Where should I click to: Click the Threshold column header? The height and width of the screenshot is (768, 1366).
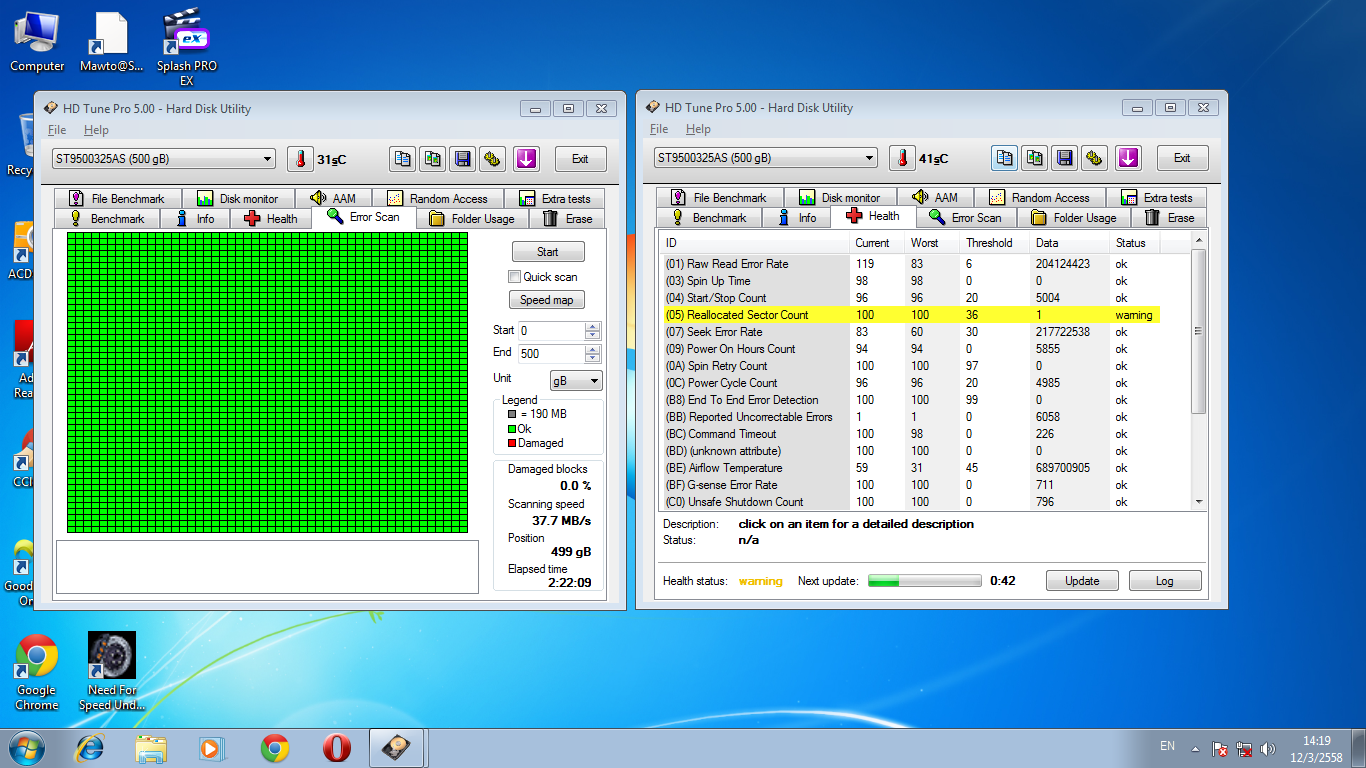(994, 243)
